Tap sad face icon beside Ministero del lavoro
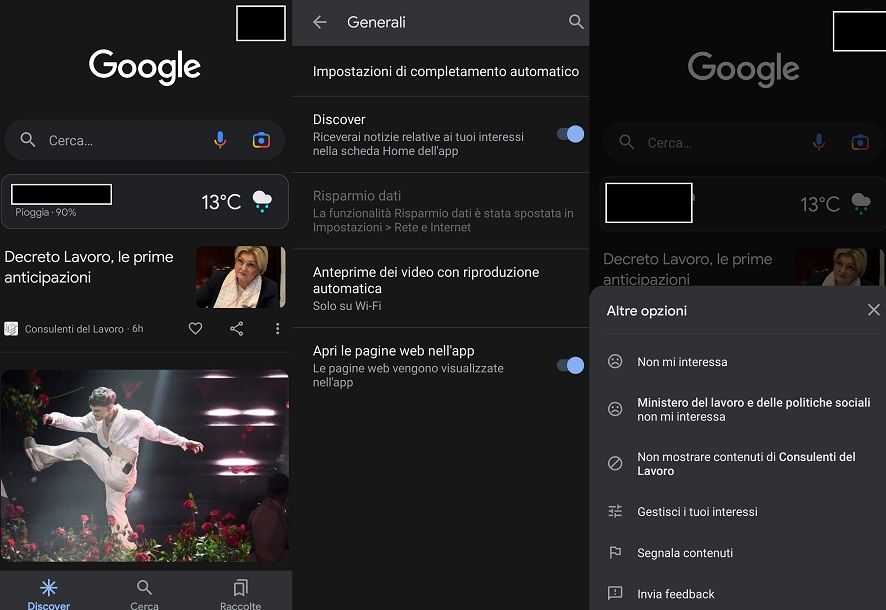 (x=615, y=408)
